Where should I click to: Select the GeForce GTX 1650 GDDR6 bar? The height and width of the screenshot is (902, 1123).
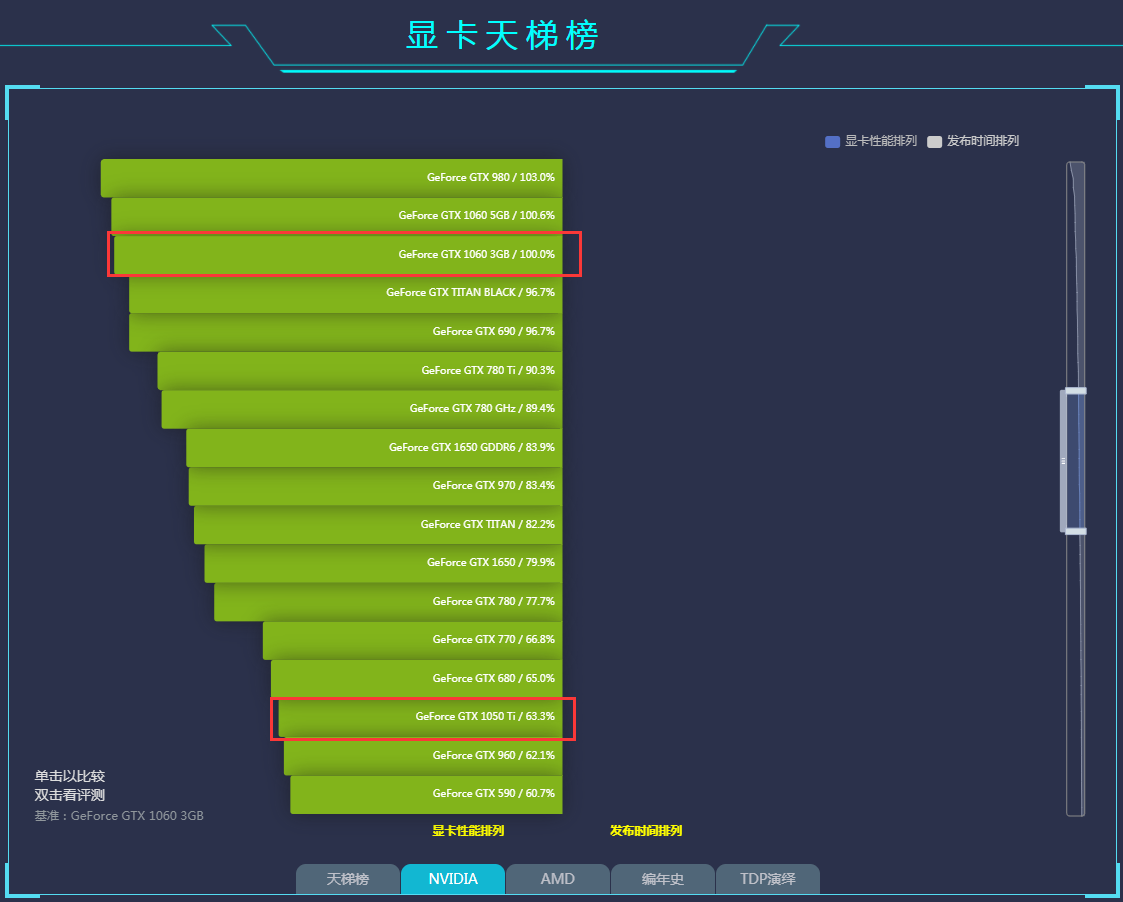coord(375,448)
